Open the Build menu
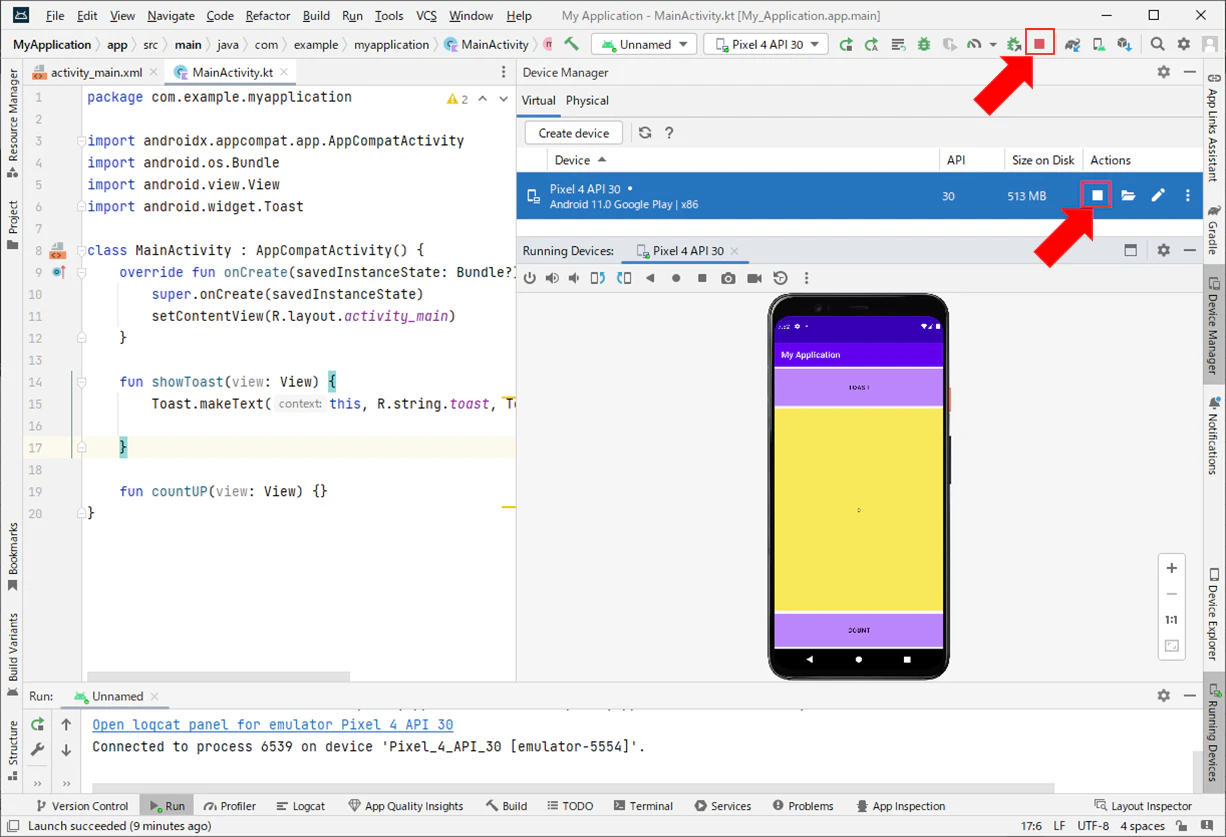1226x837 pixels. coord(316,16)
